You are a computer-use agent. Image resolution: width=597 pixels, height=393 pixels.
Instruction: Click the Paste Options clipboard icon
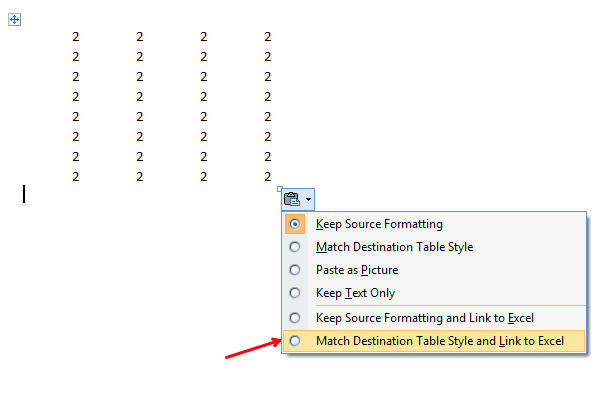click(x=292, y=199)
